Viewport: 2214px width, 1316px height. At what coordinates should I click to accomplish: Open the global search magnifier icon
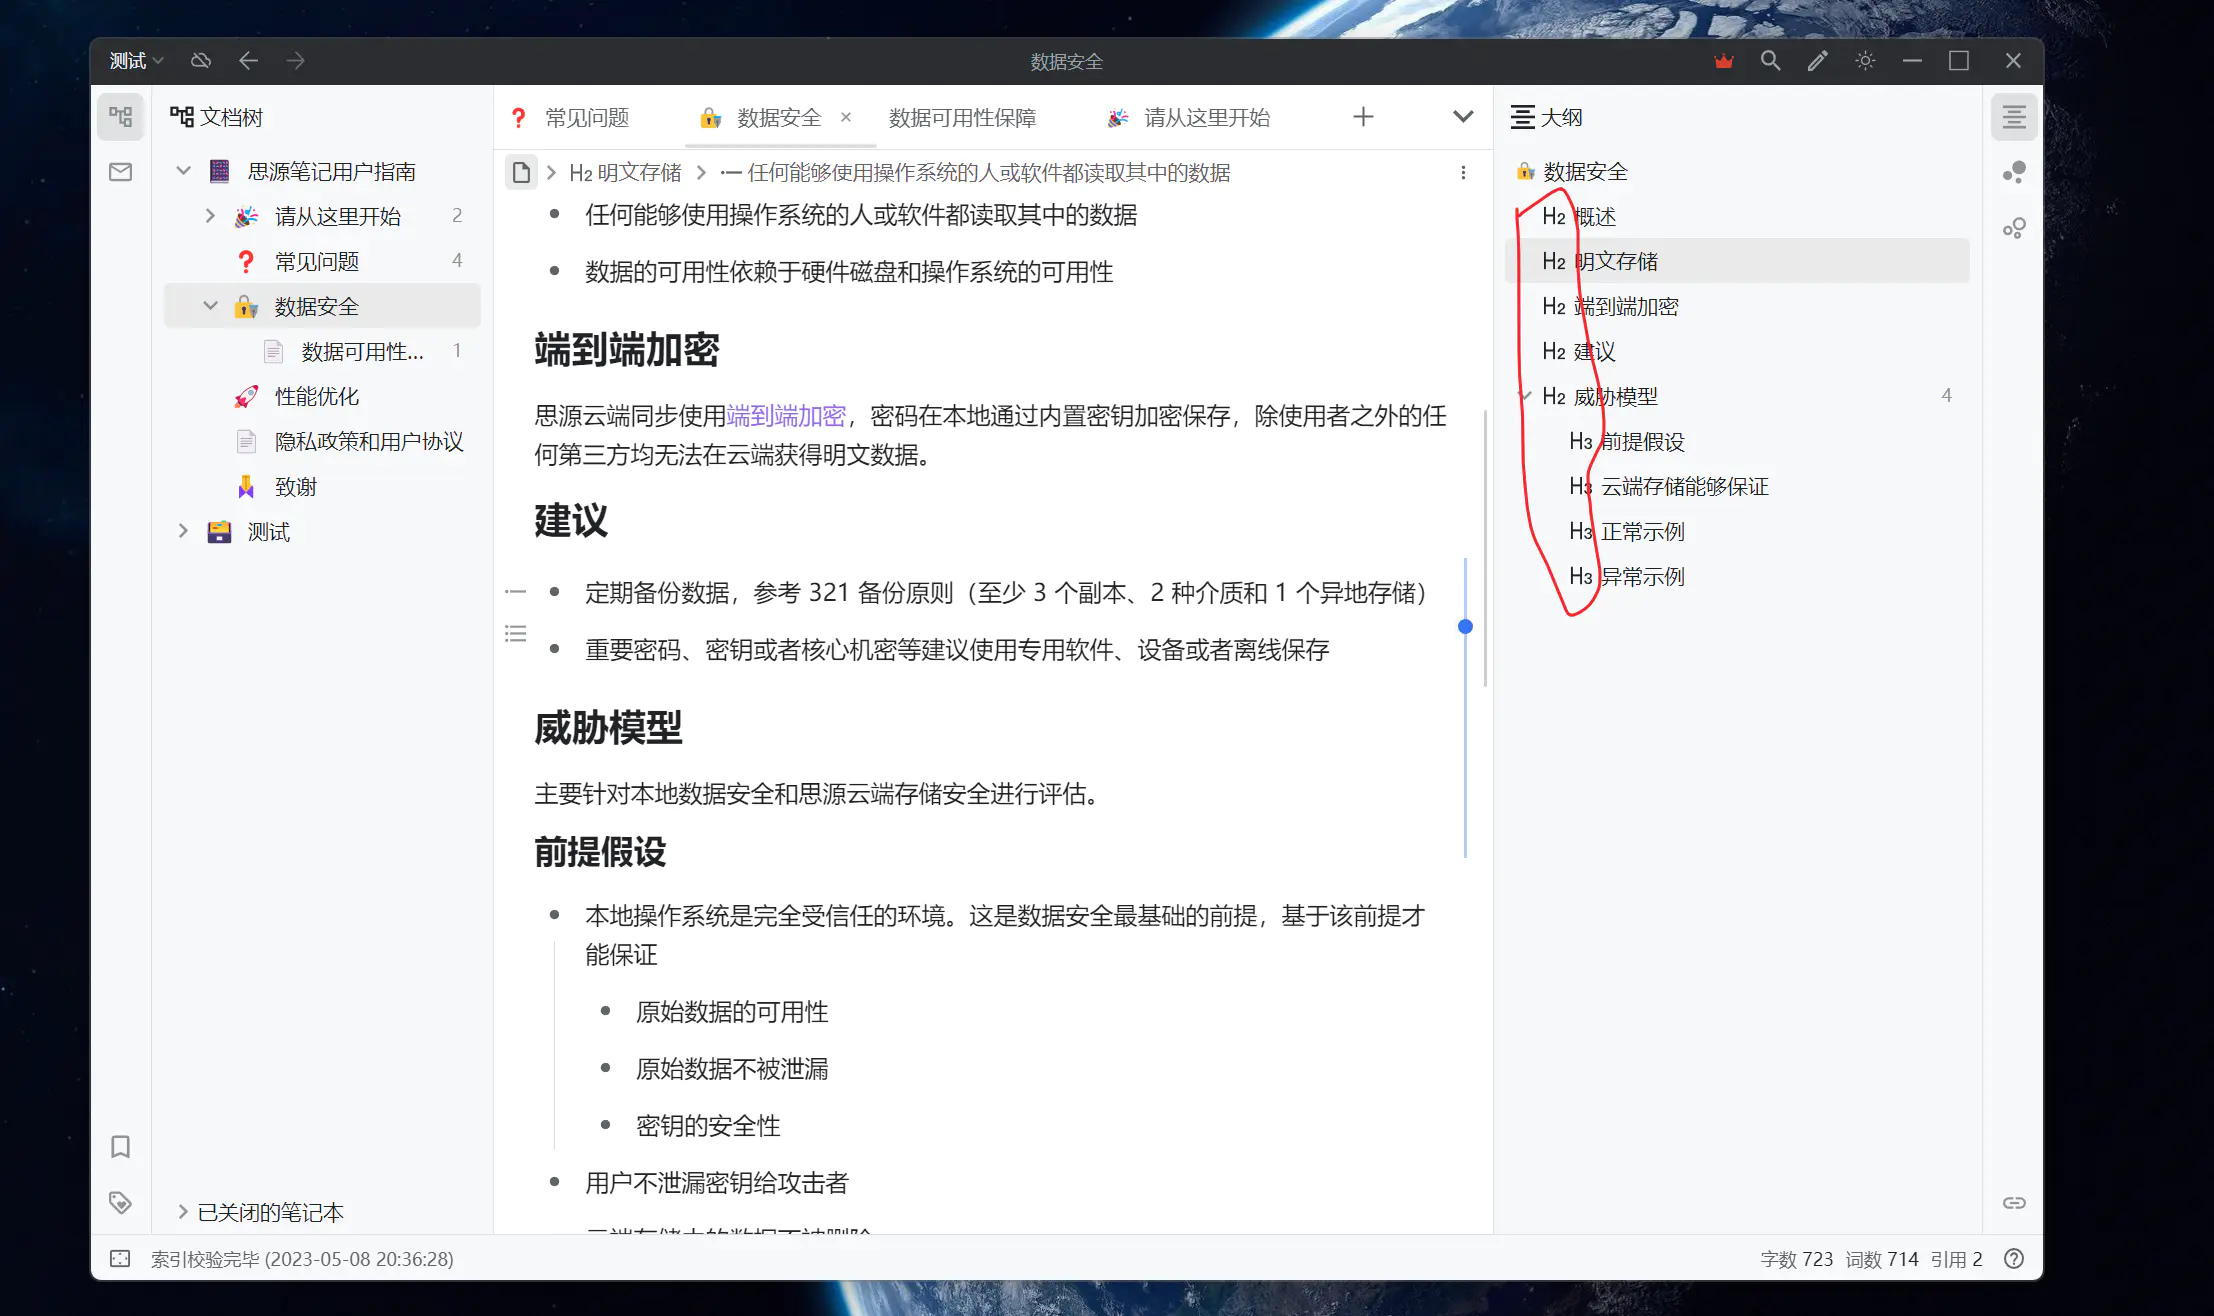(1770, 61)
